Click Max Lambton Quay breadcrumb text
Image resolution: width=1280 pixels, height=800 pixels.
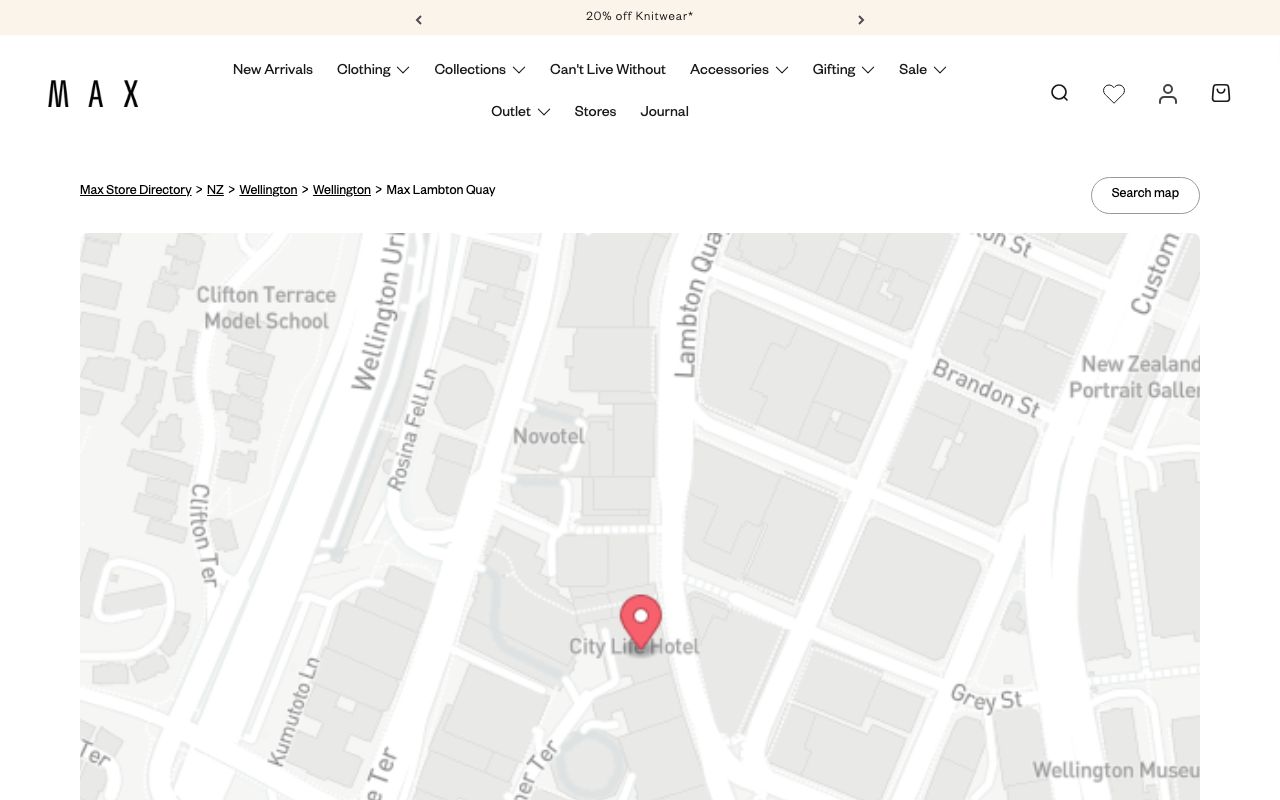pos(441,190)
